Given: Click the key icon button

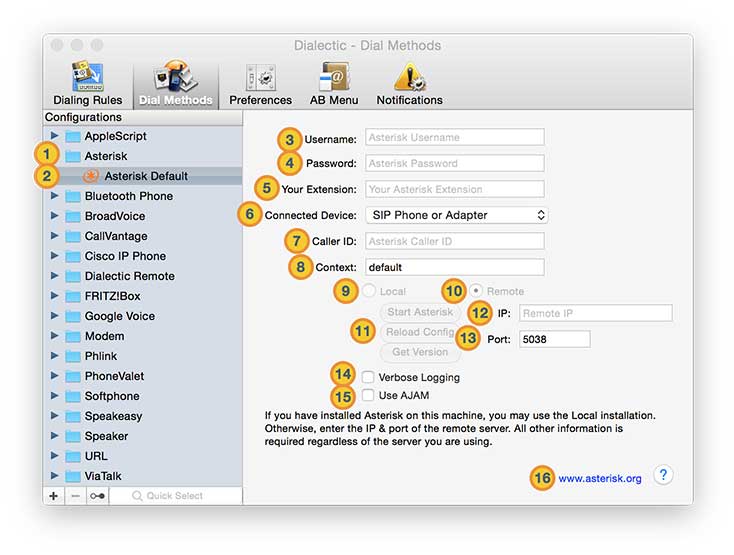Looking at the screenshot, I should coord(97,496).
